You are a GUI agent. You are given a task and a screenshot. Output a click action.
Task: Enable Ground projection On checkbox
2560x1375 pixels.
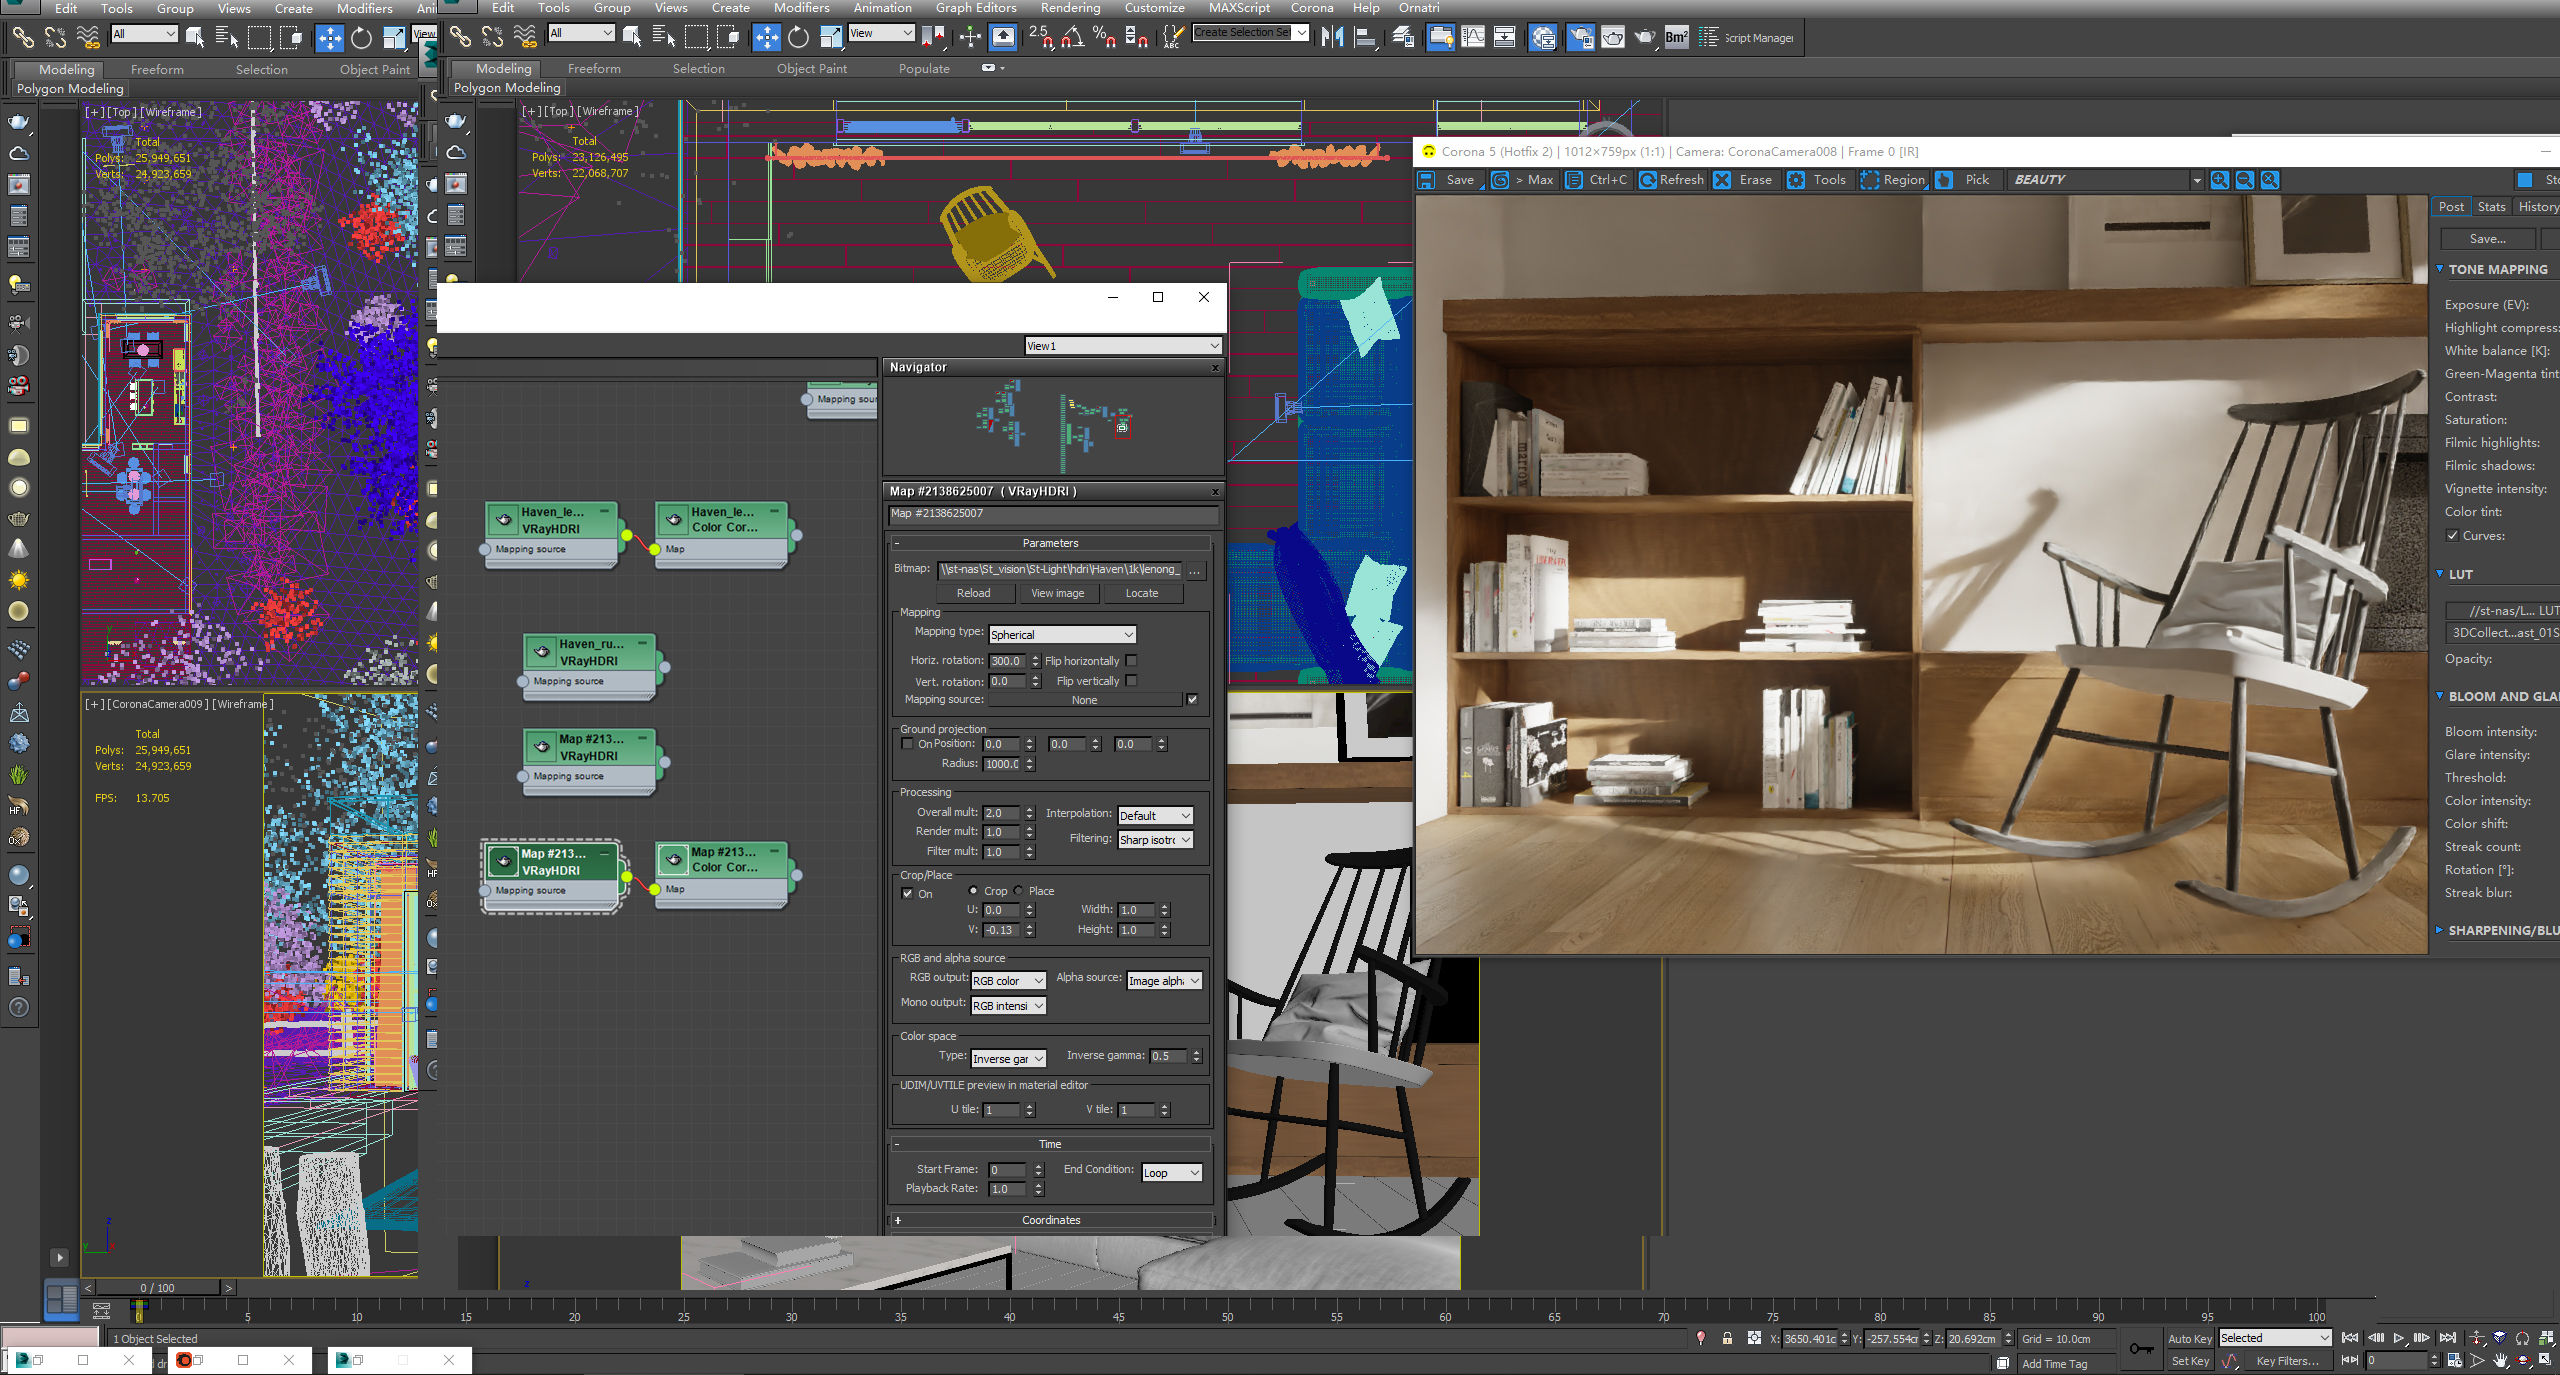coord(907,744)
